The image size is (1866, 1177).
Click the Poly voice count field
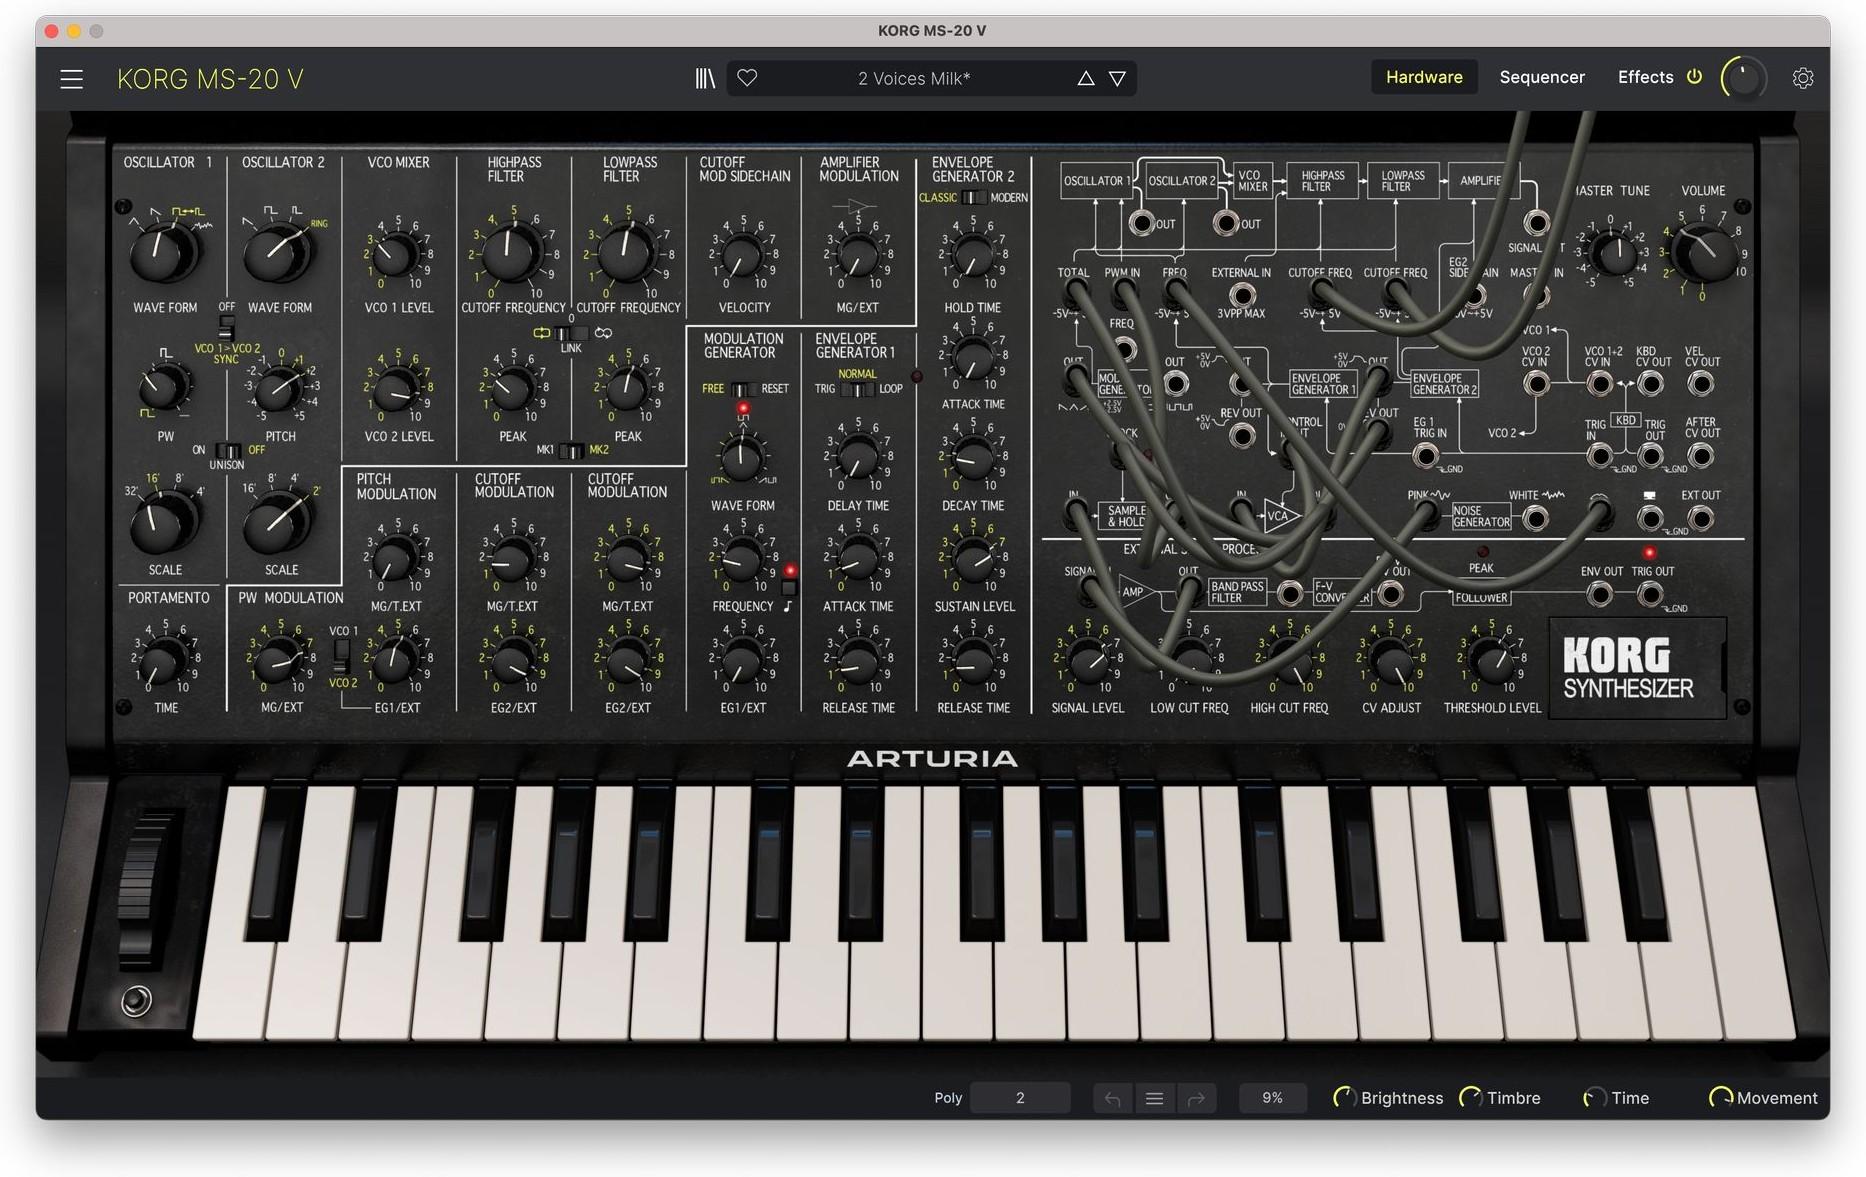coord(1020,1097)
